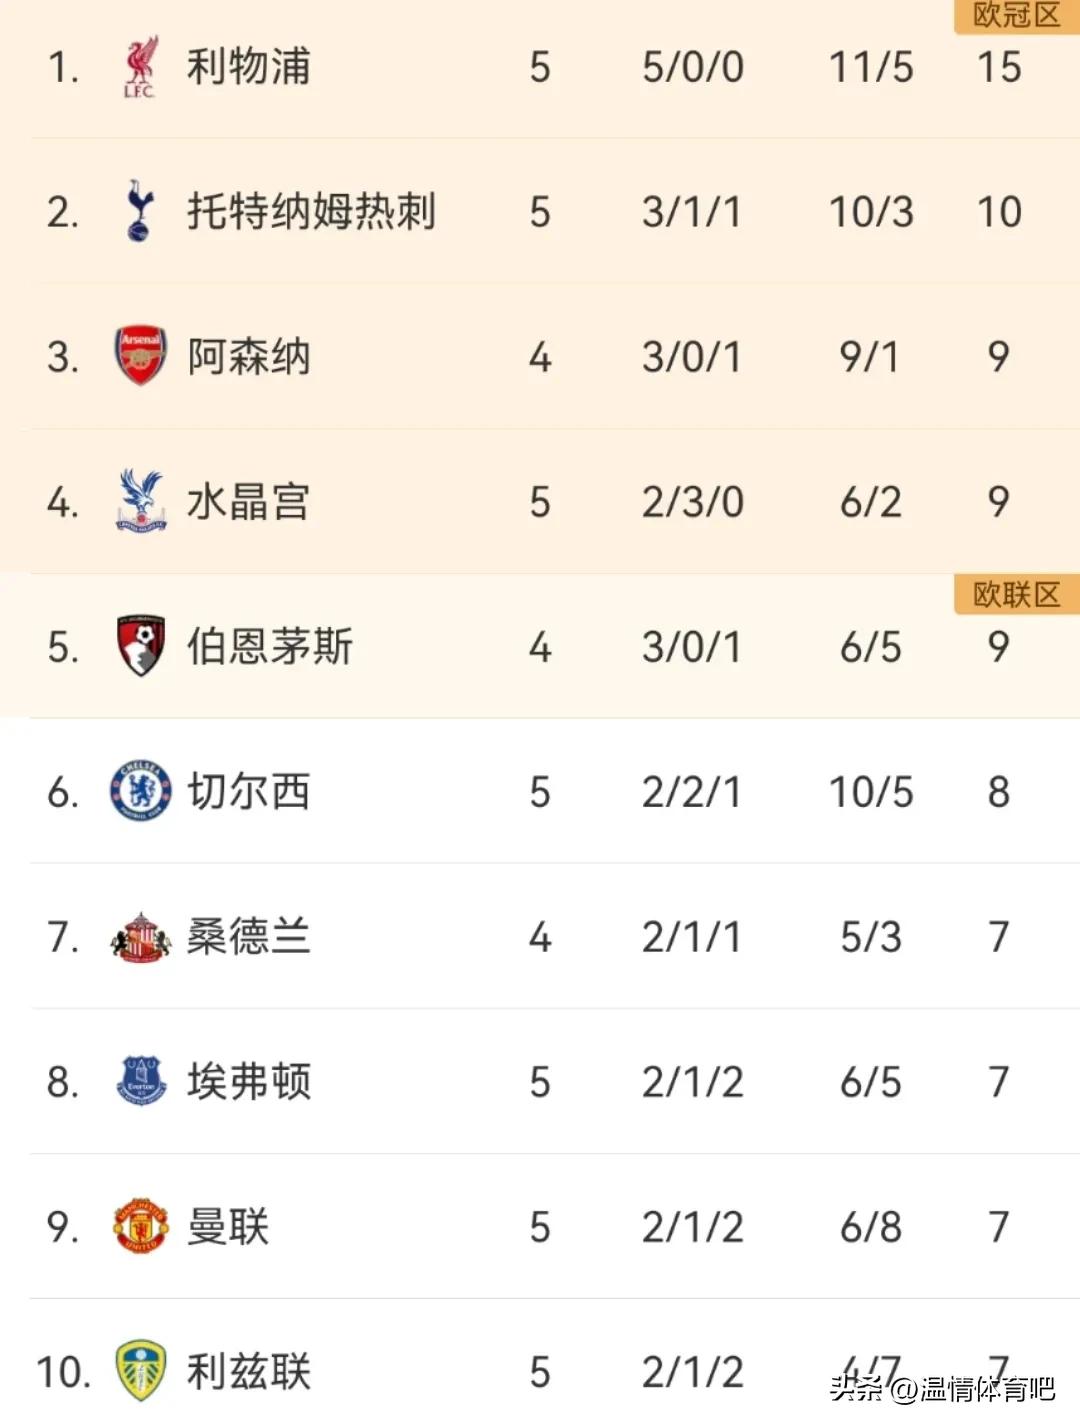Click the Sunderland club crest
Viewport: 1080px width, 1427px height.
(140, 937)
